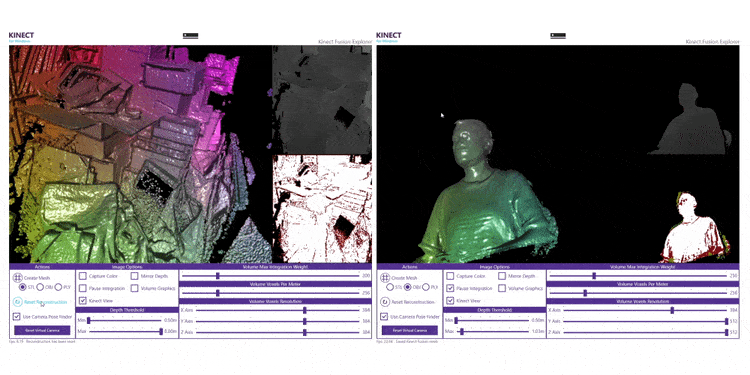
Task: Enable Mirror Depth in right window
Action: [502, 276]
